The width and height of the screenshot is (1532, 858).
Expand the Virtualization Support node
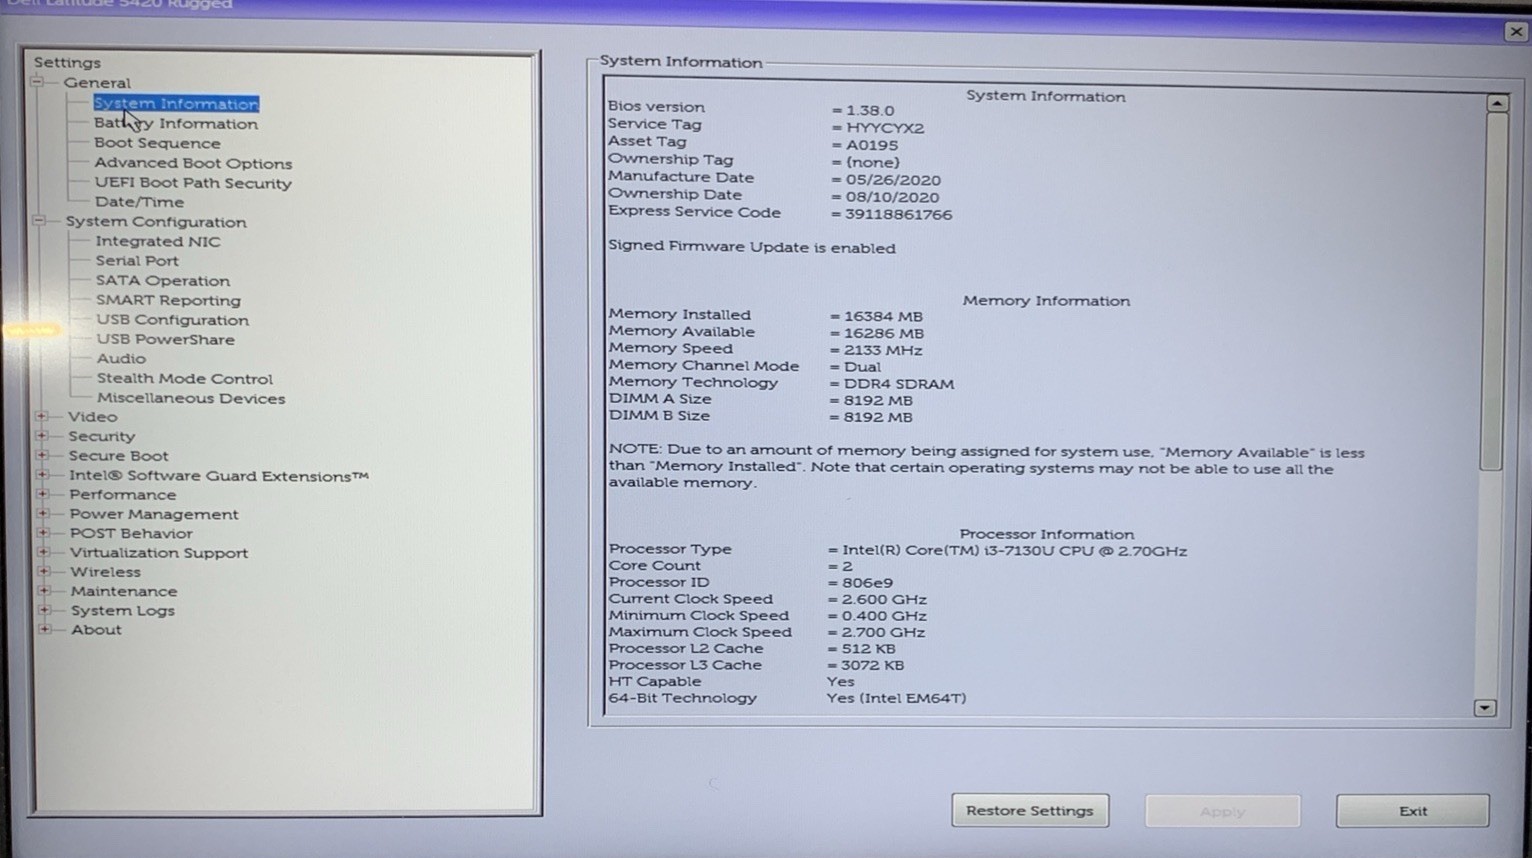43,552
